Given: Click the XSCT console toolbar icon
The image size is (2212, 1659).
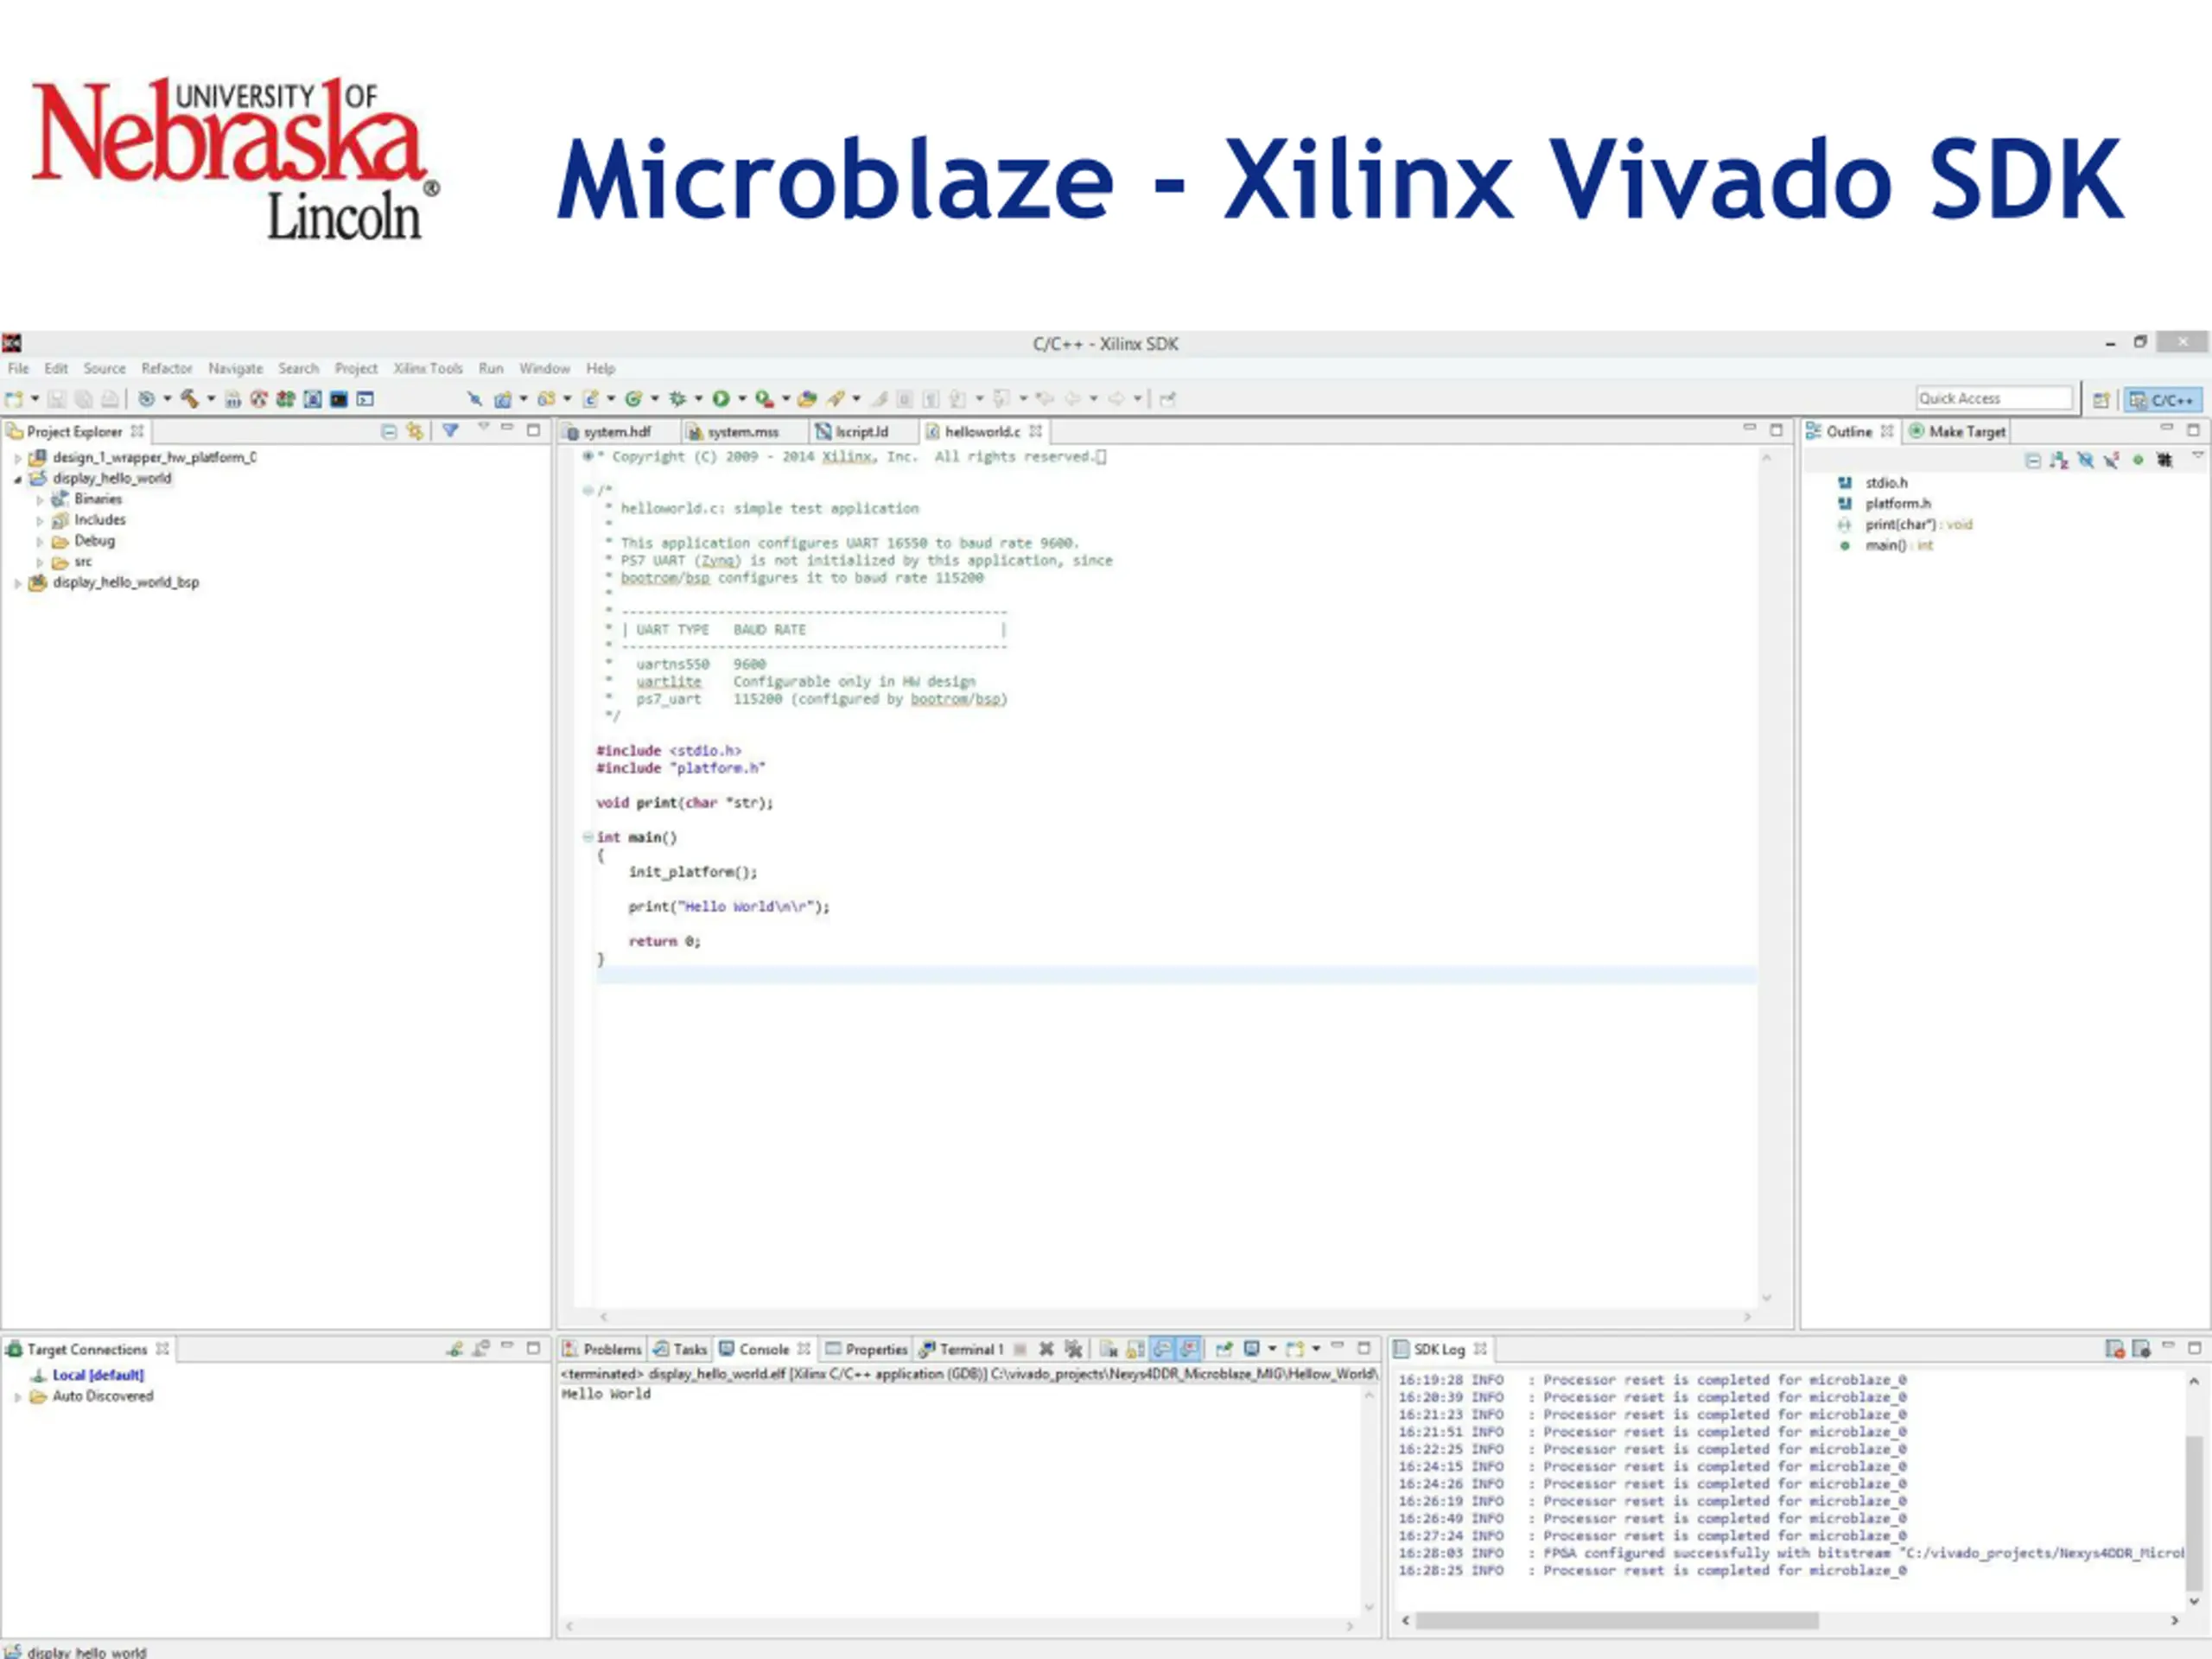Looking at the screenshot, I should tap(365, 399).
